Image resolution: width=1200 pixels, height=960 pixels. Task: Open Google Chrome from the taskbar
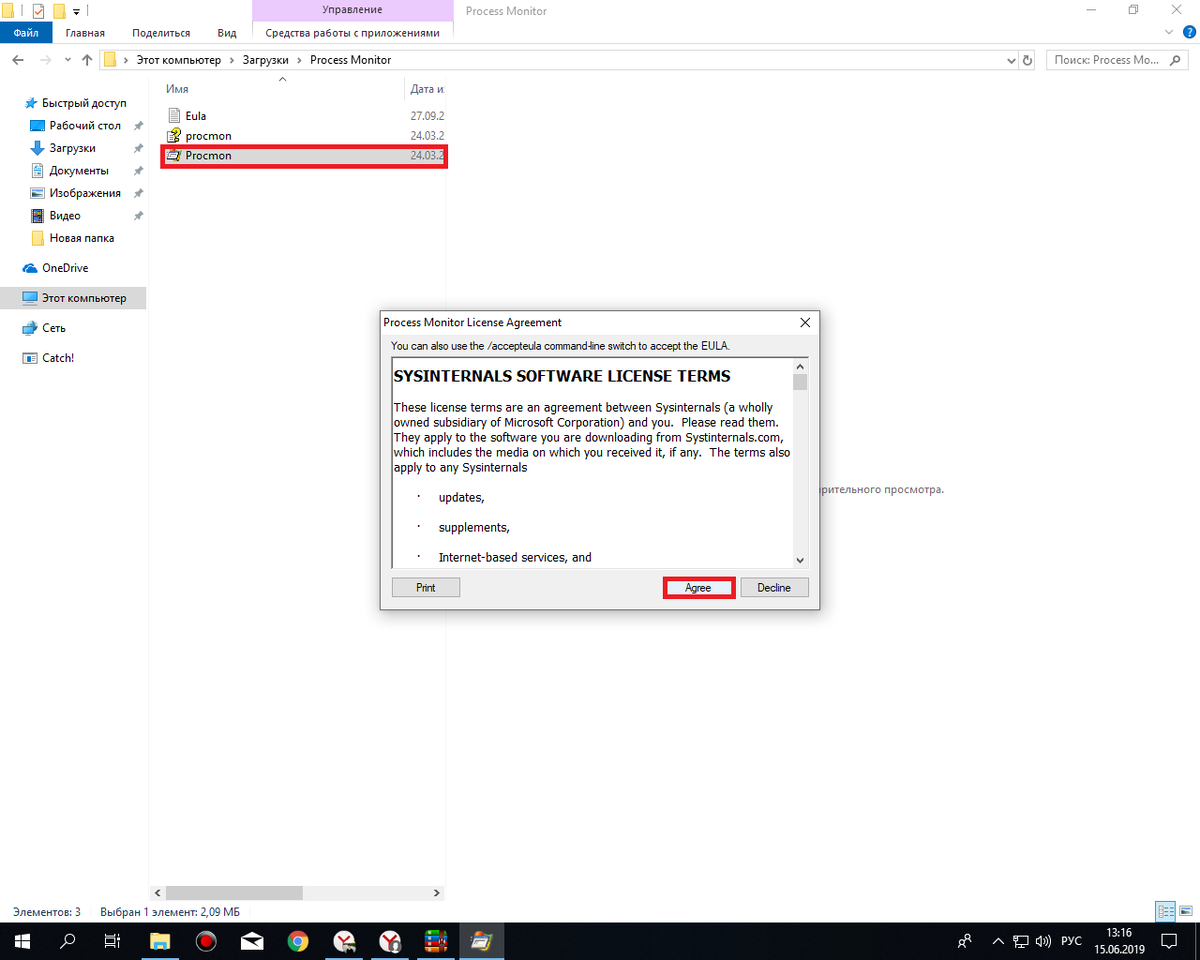tap(298, 941)
